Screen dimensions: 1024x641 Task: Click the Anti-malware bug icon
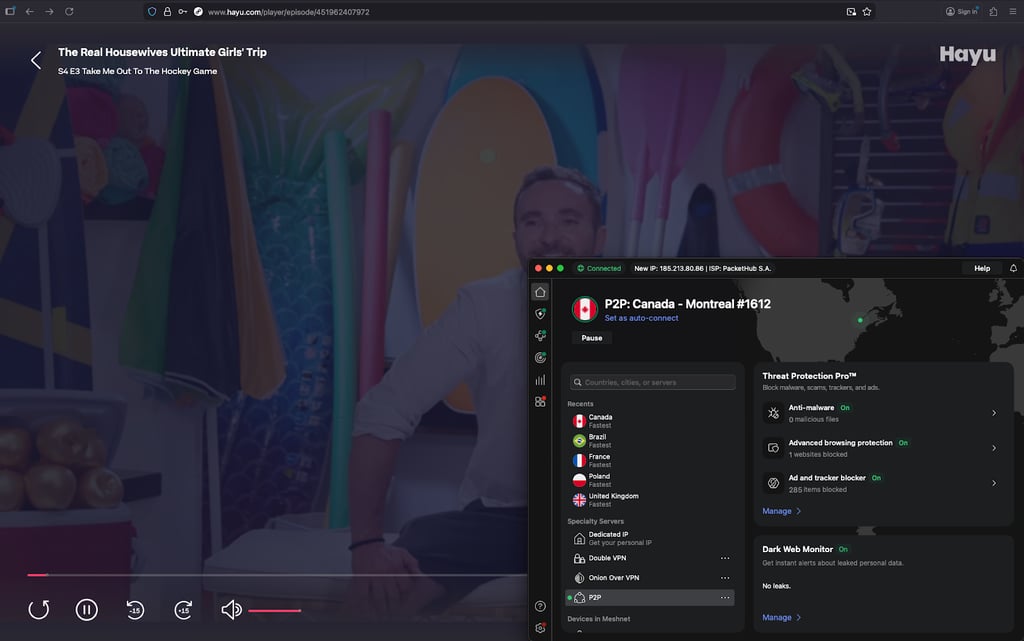coord(773,413)
